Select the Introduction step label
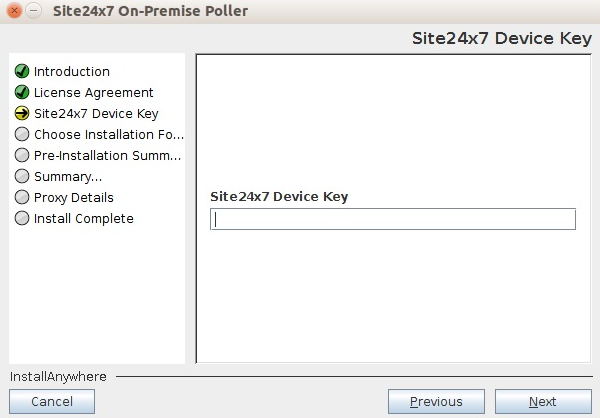Image resolution: width=600 pixels, height=418 pixels. [72, 72]
